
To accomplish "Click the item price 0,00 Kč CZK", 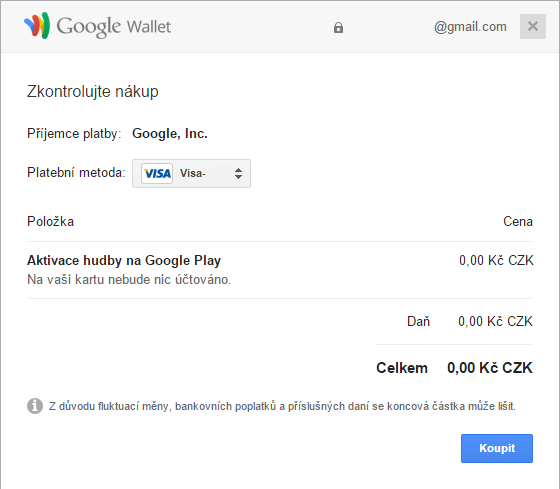I will 496,261.
